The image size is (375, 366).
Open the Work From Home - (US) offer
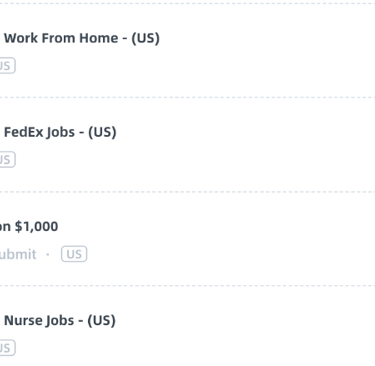82,38
